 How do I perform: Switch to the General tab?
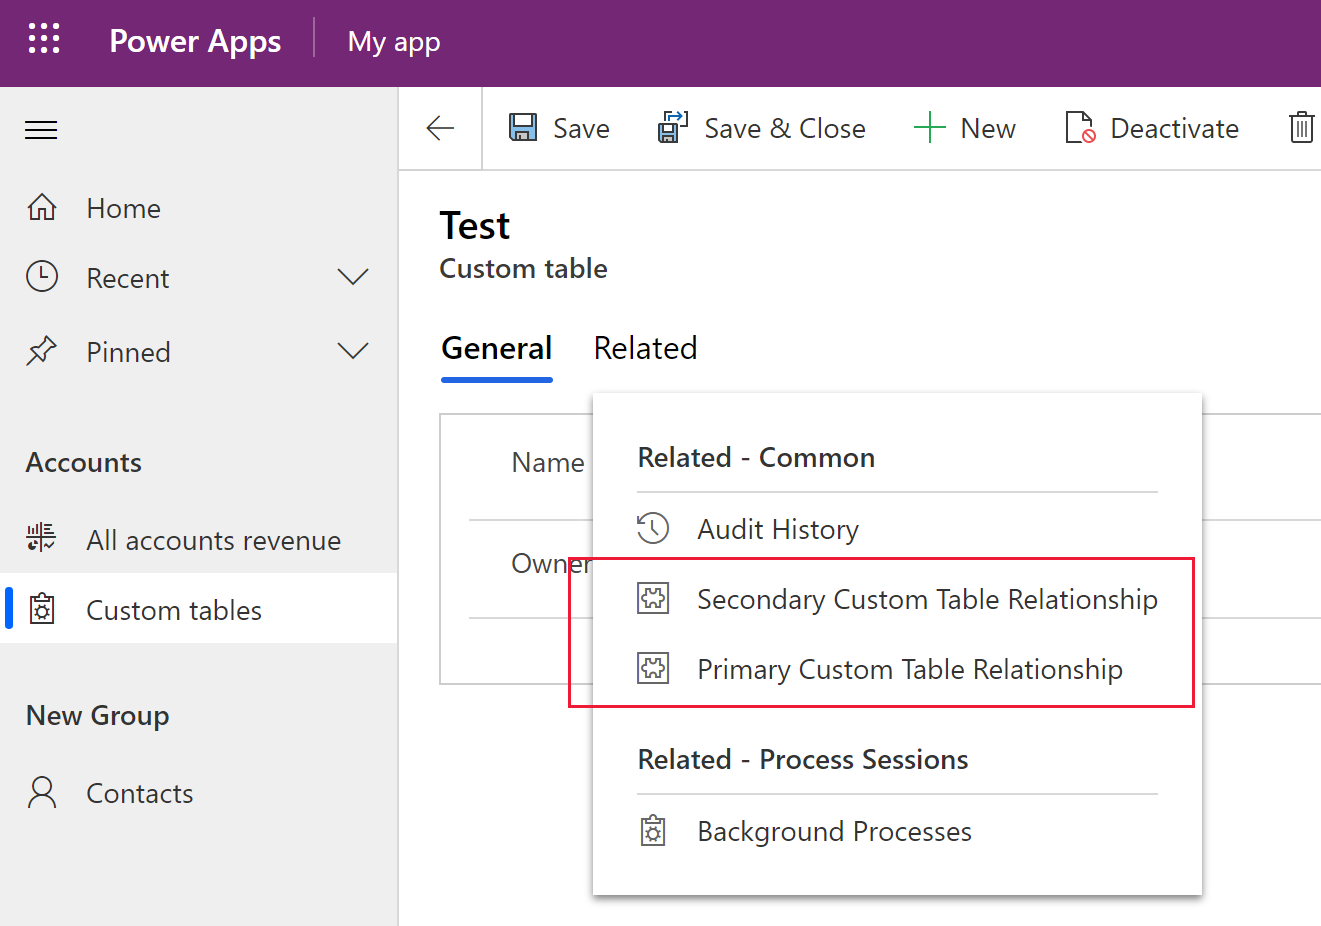tap(497, 348)
